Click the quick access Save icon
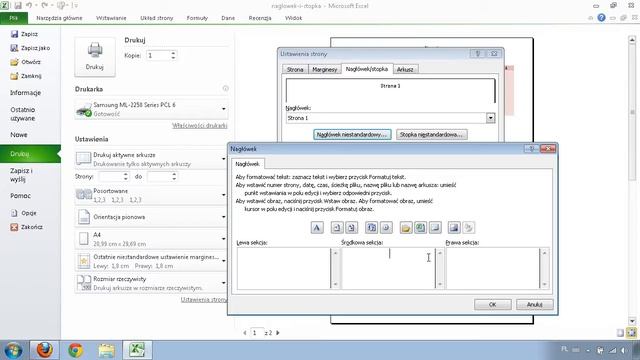This screenshot has height=360, width=640. (x=18, y=6)
